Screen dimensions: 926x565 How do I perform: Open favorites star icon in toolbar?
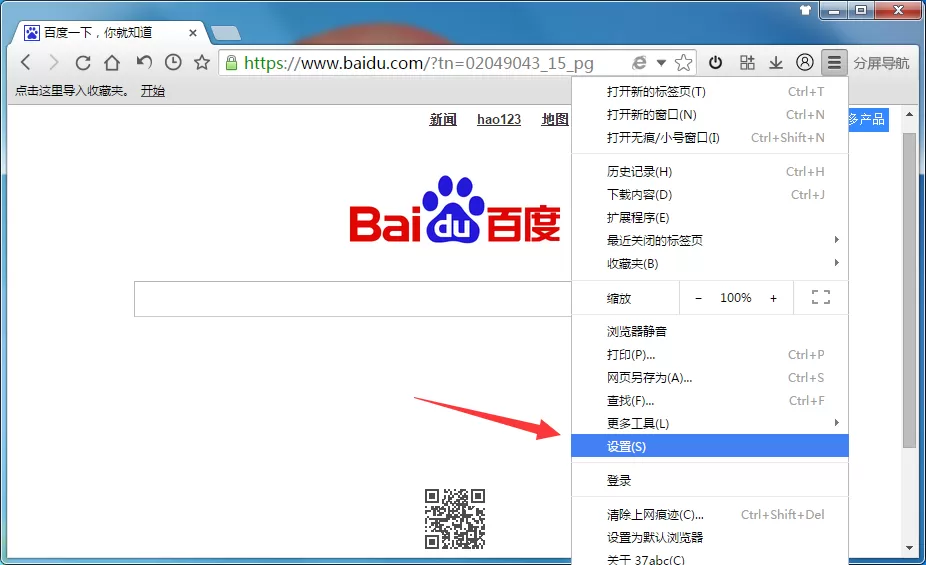tap(202, 61)
